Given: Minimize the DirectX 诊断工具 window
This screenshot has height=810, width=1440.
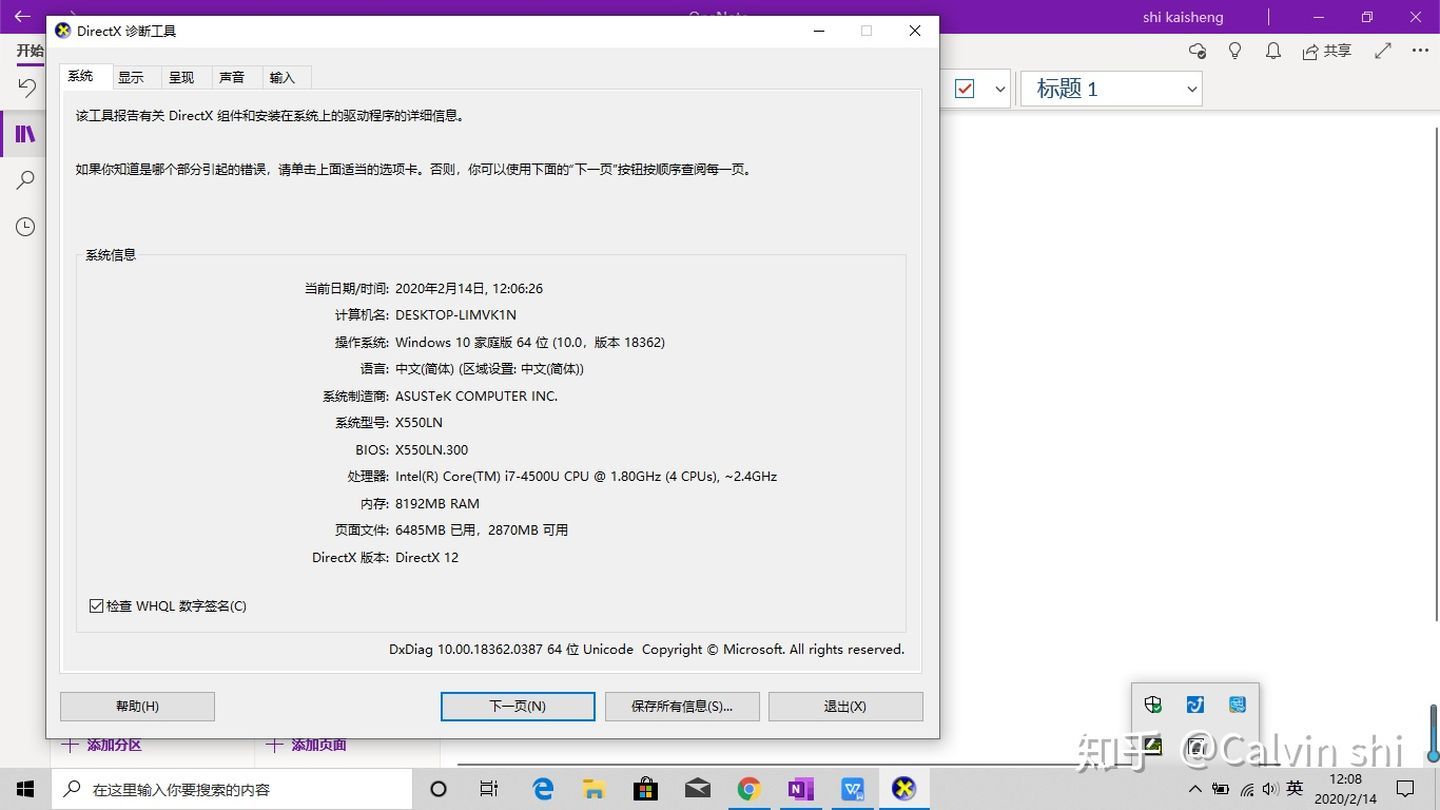Looking at the screenshot, I should tap(820, 31).
